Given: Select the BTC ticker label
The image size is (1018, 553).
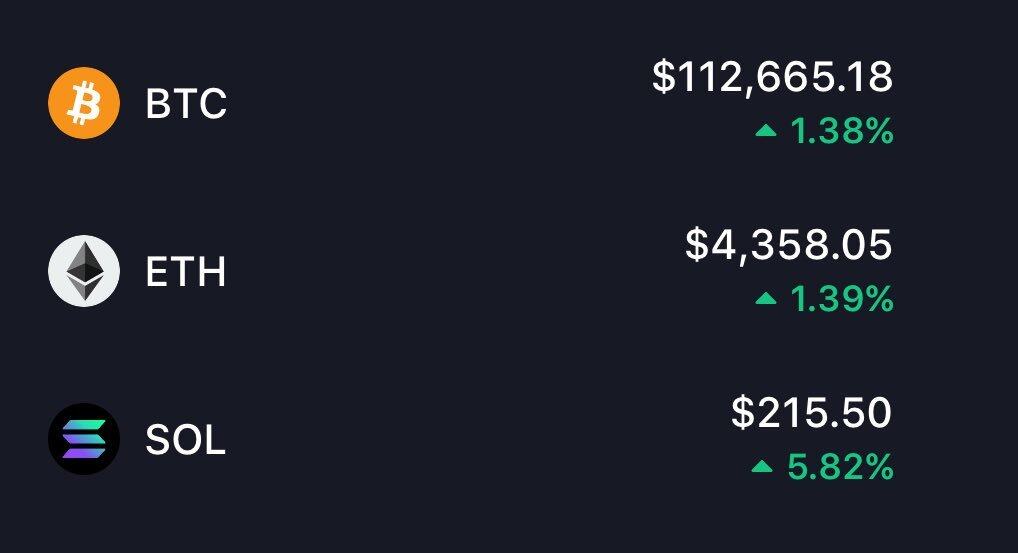Looking at the screenshot, I should coord(186,103).
